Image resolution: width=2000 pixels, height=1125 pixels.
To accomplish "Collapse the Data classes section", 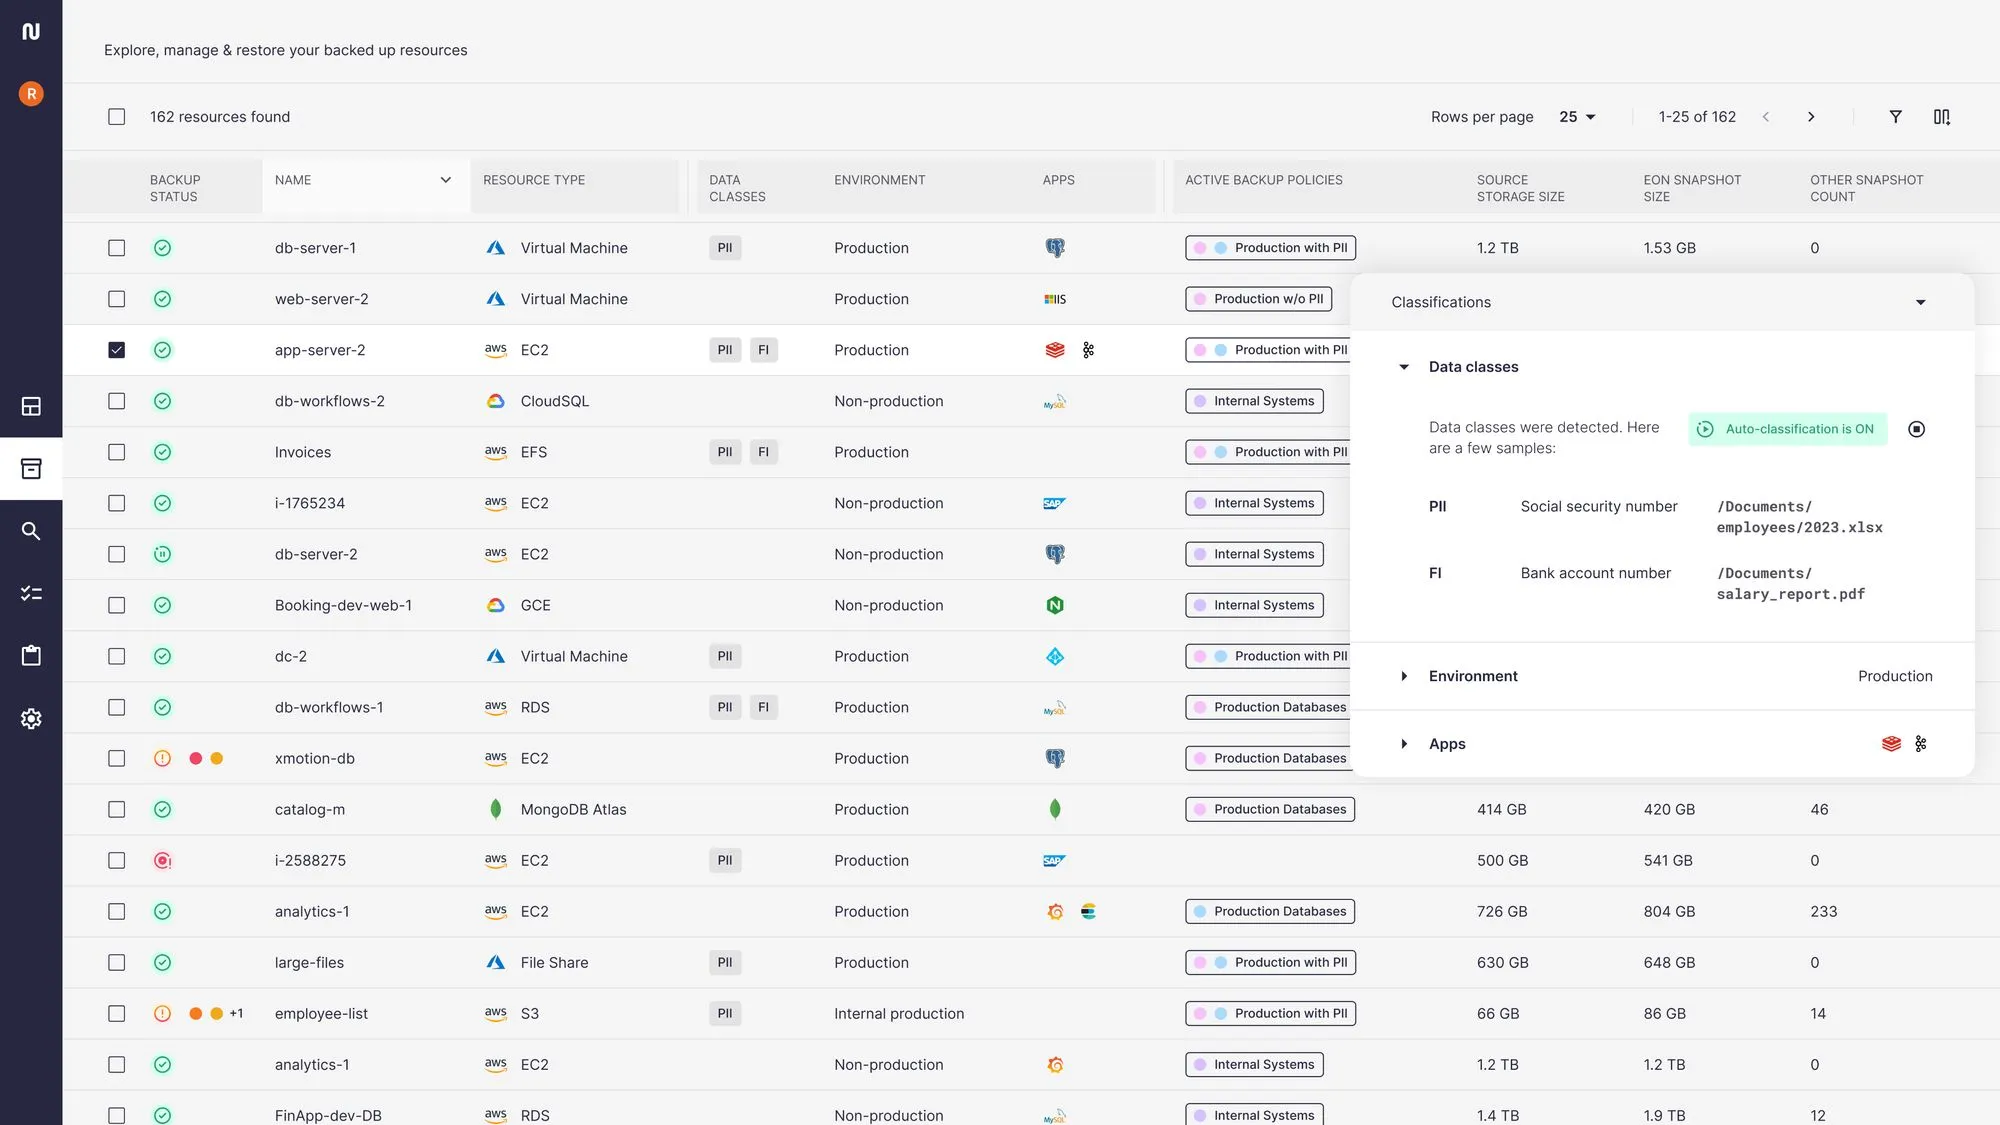I will pos(1404,367).
